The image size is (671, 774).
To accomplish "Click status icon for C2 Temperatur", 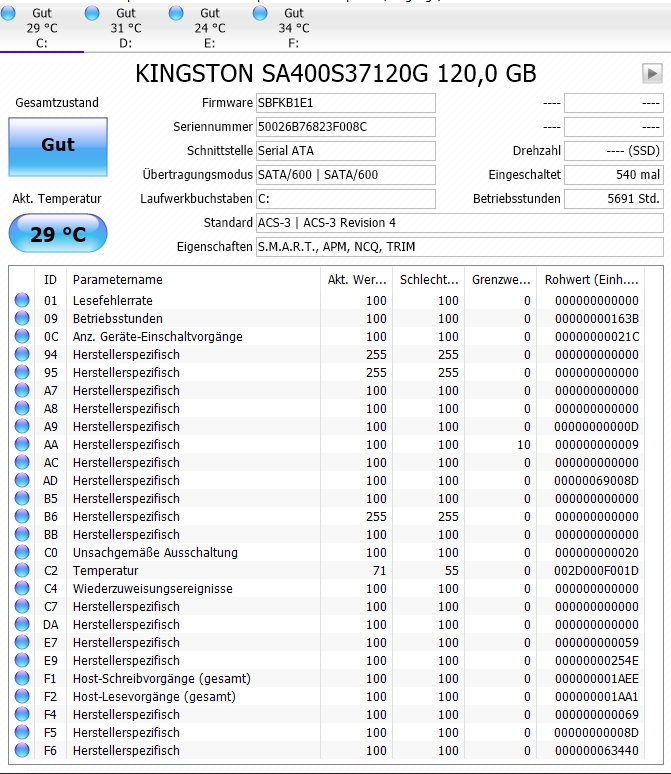I will [x=22, y=571].
